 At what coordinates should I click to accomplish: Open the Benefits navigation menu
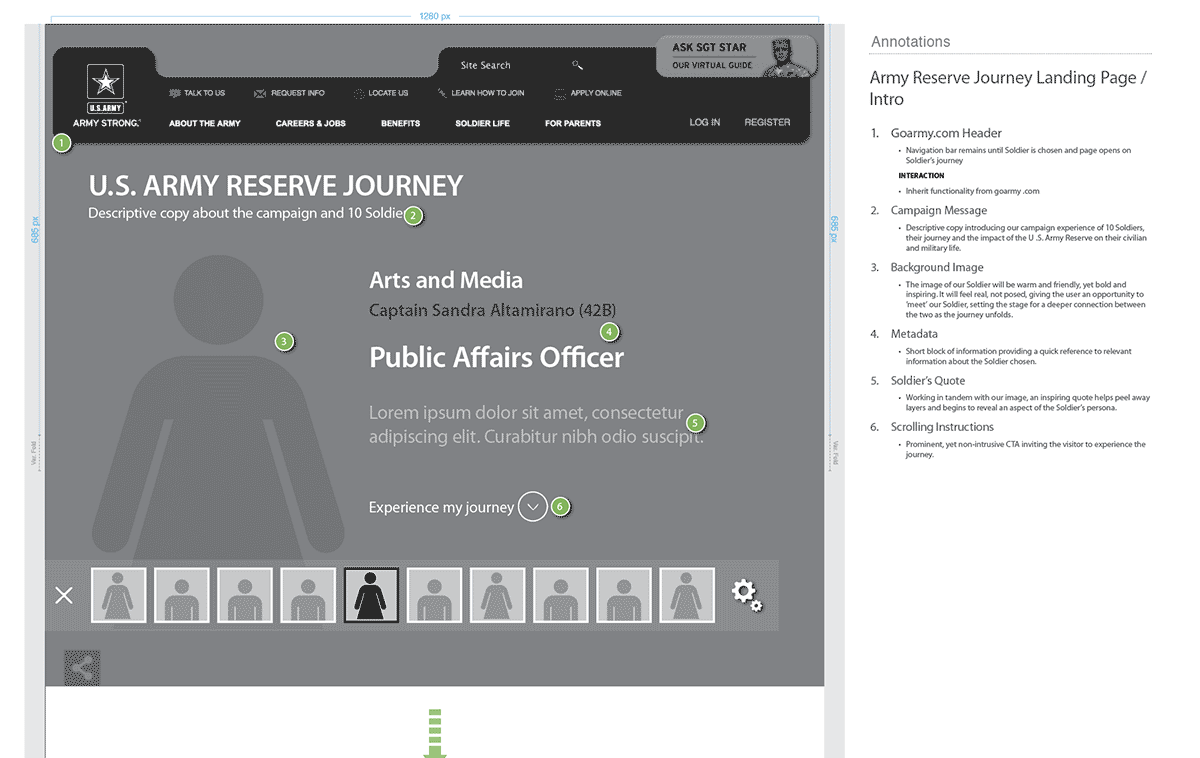[400, 123]
